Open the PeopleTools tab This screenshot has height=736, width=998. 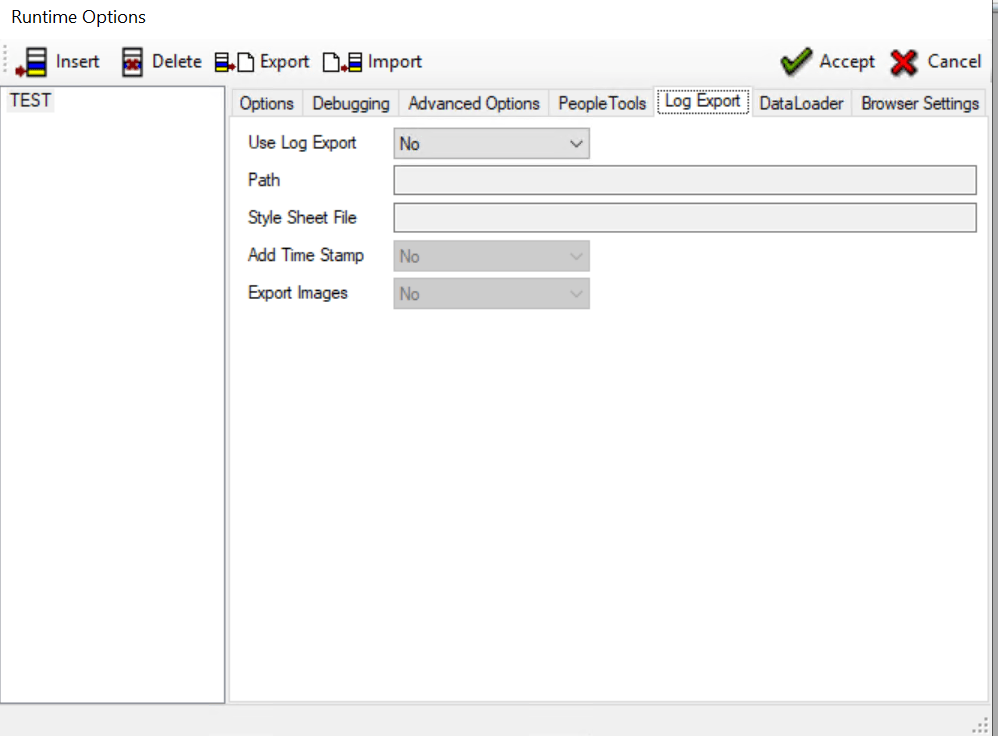coord(602,102)
